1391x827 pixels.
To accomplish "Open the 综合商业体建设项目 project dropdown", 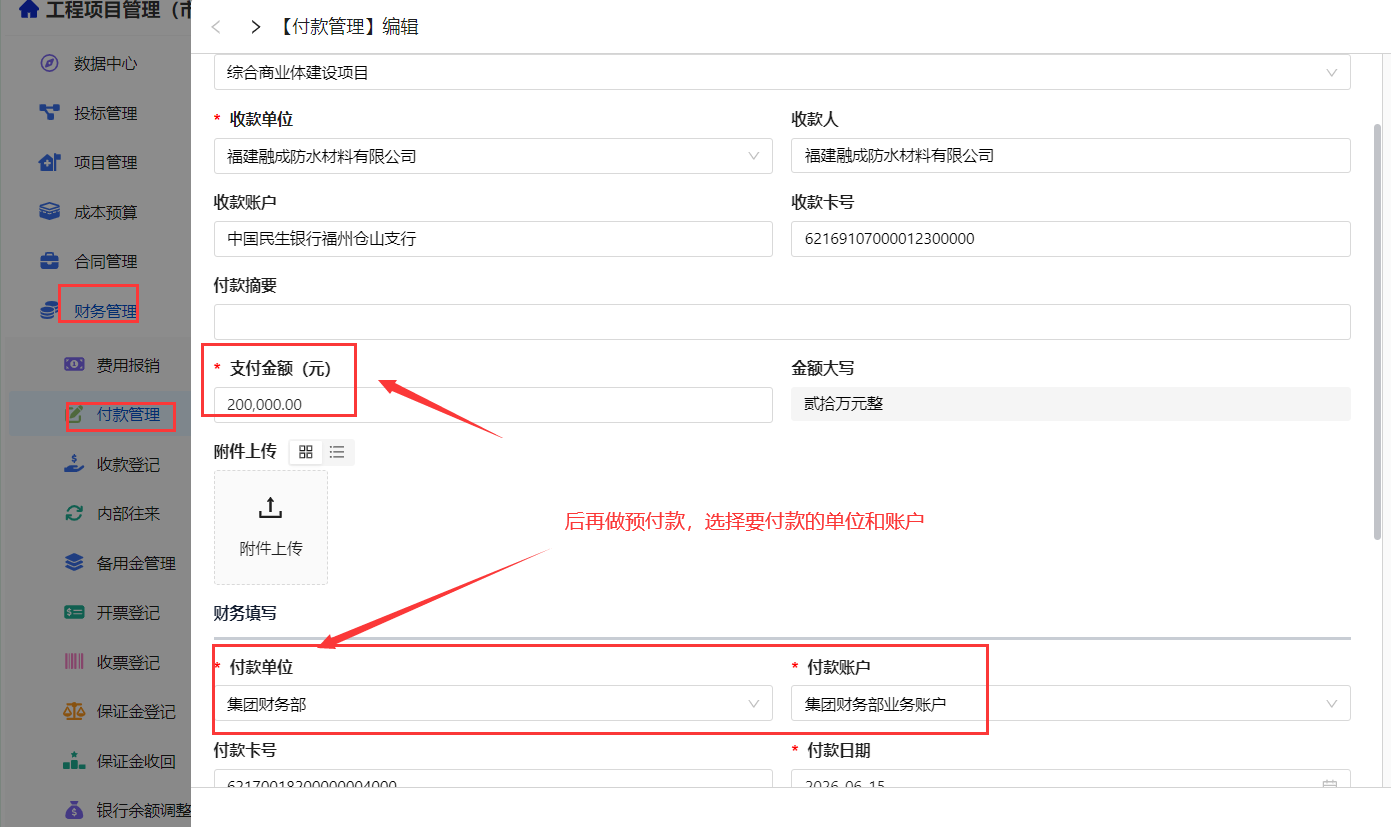I will click(782, 72).
